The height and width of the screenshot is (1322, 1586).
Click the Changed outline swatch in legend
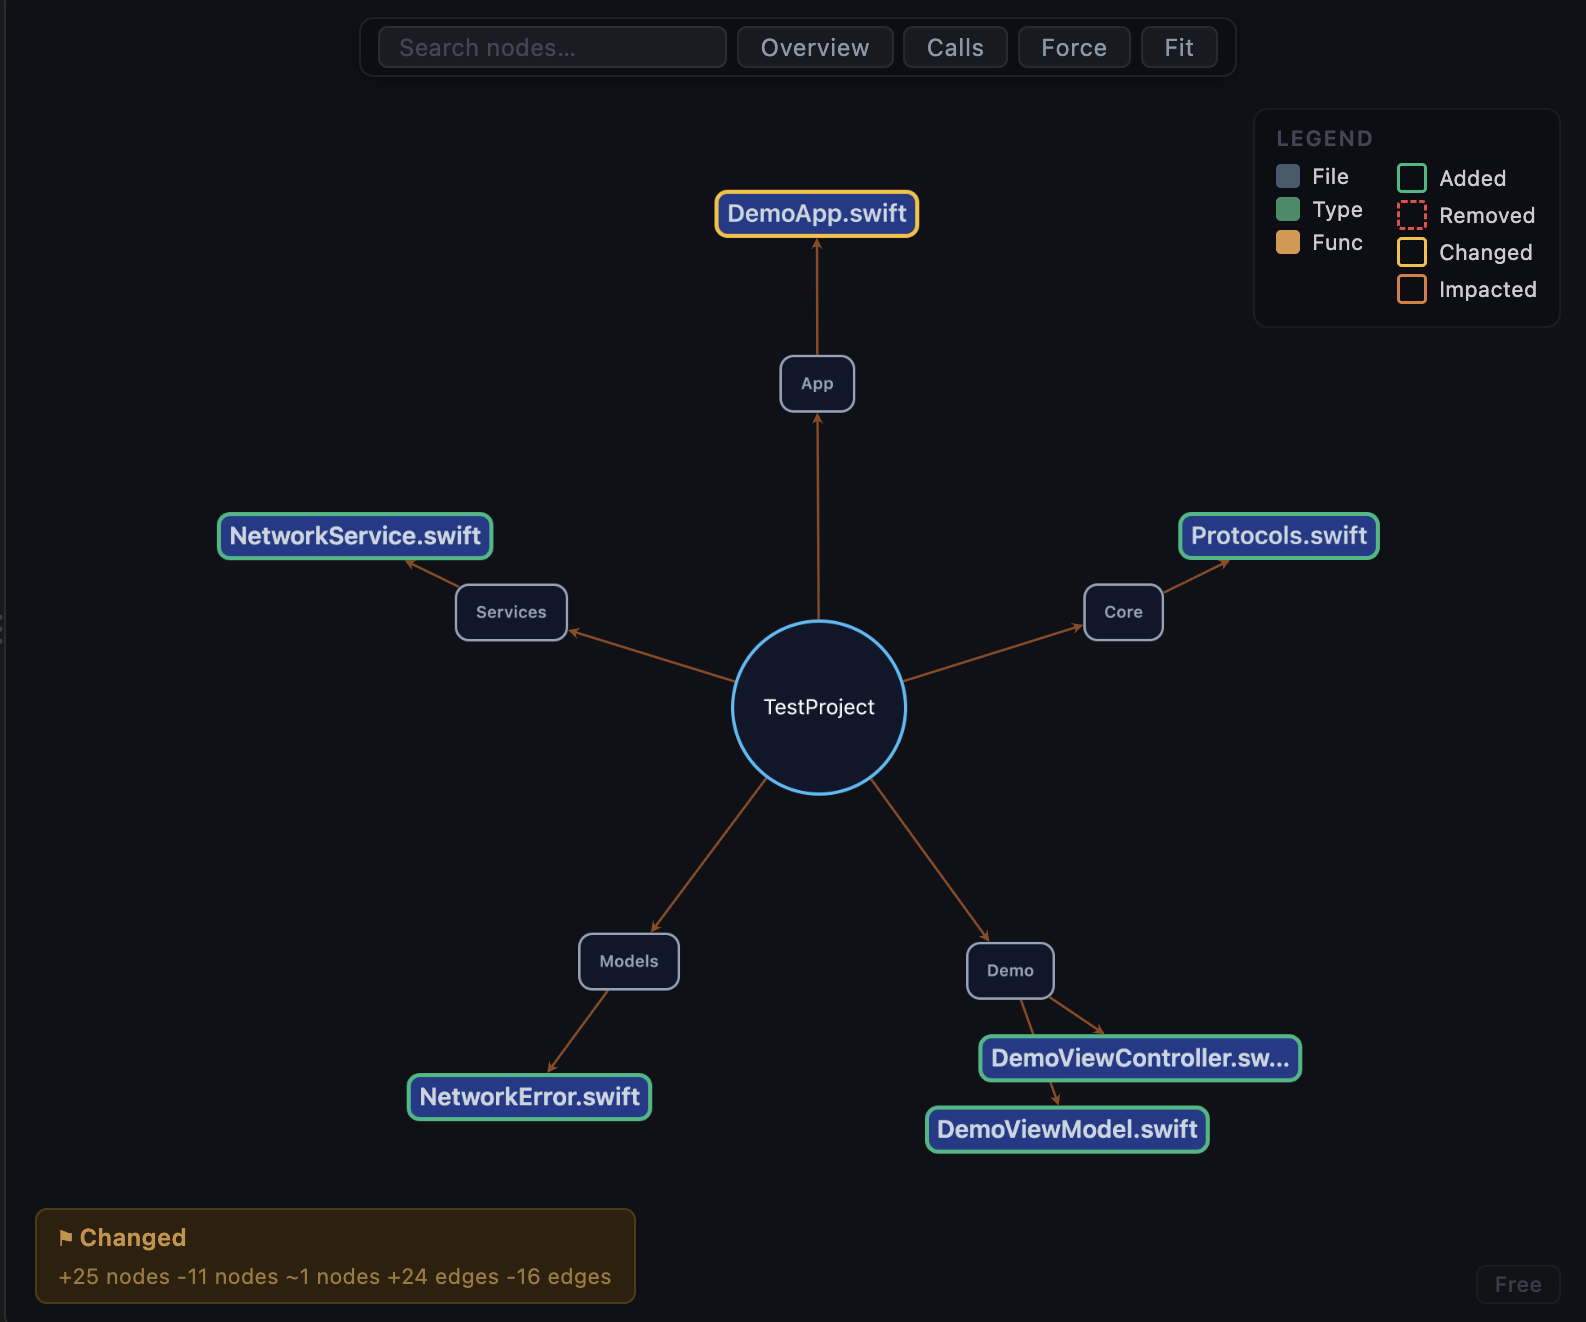coord(1411,252)
